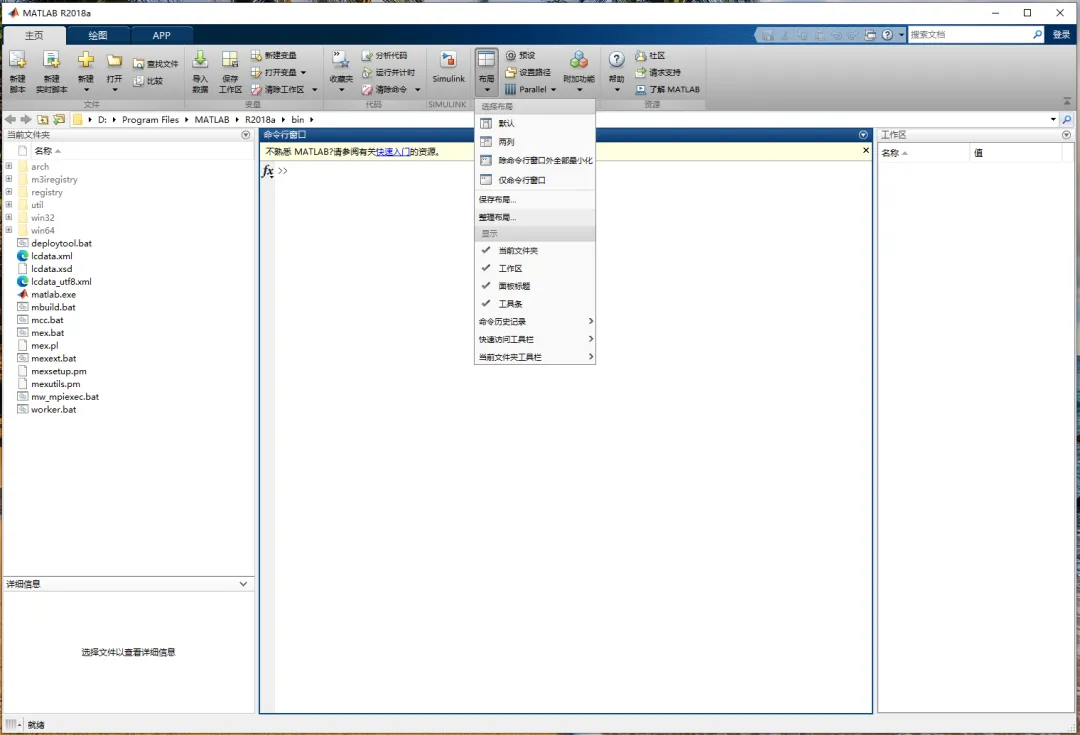
Task: Click the 导入数据 (Import Data) icon
Action: tap(200, 61)
